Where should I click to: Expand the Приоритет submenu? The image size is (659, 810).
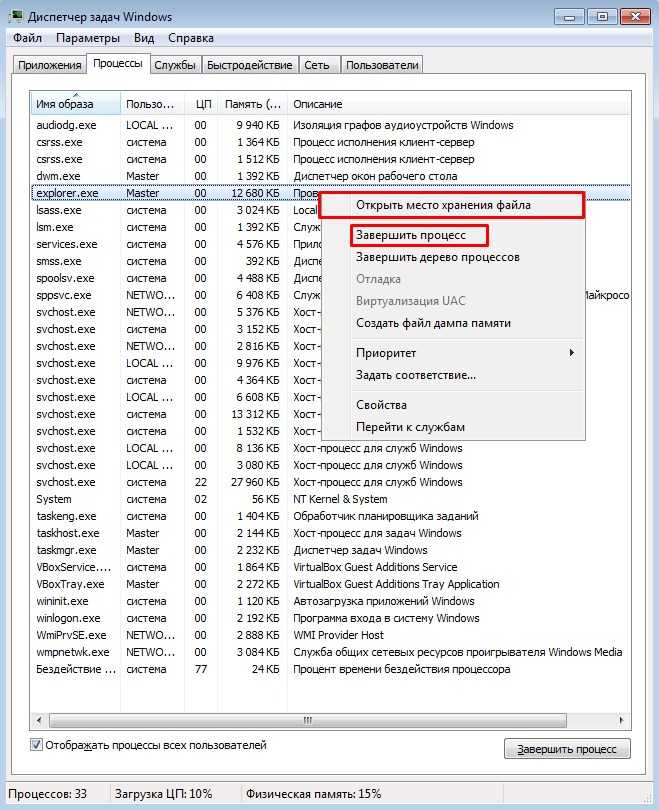pyautogui.click(x=452, y=353)
